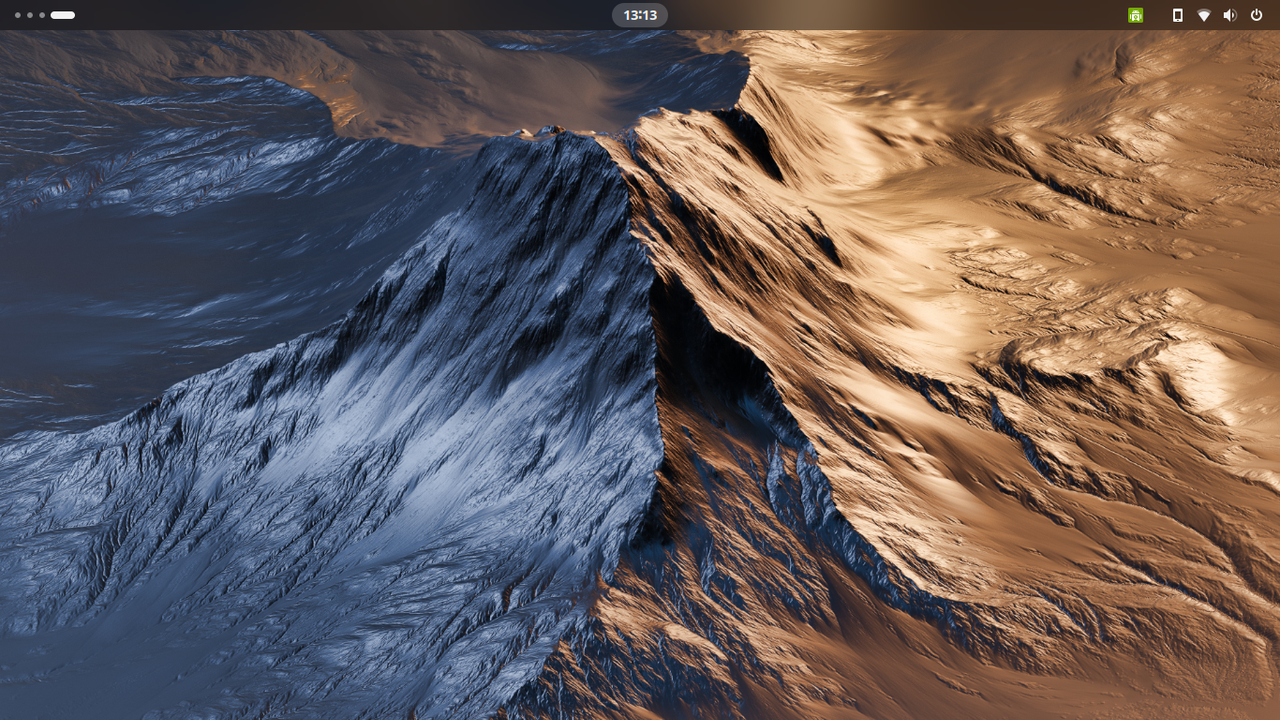The image size is (1280, 720).
Task: Click the active workspace pill indicator
Action: [x=63, y=15]
